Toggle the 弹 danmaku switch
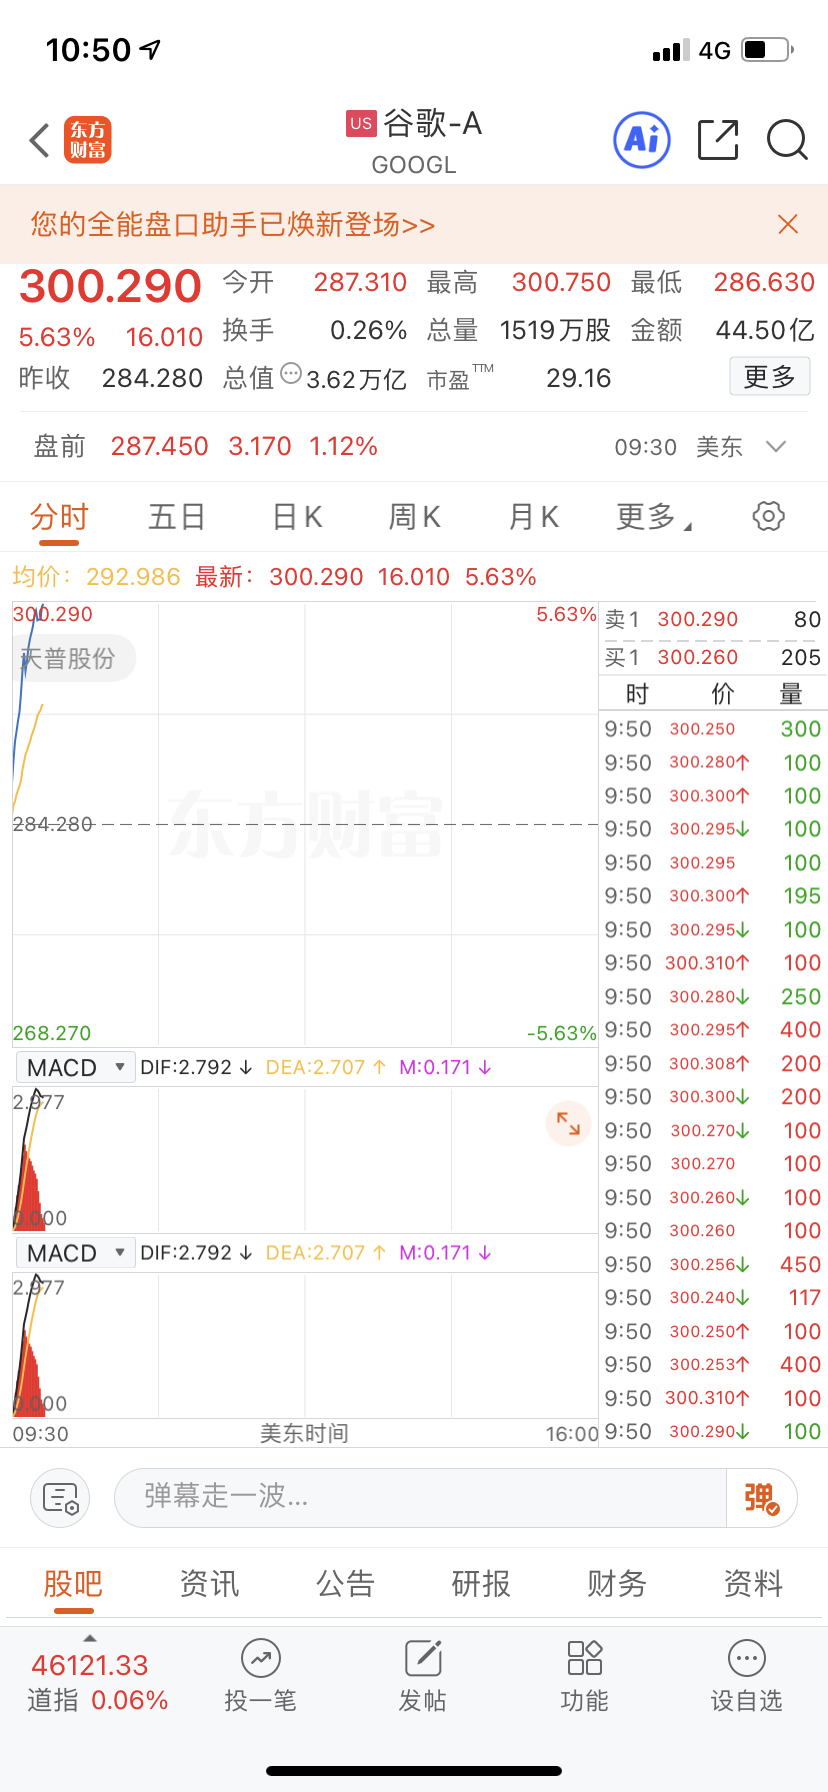 tap(761, 1498)
